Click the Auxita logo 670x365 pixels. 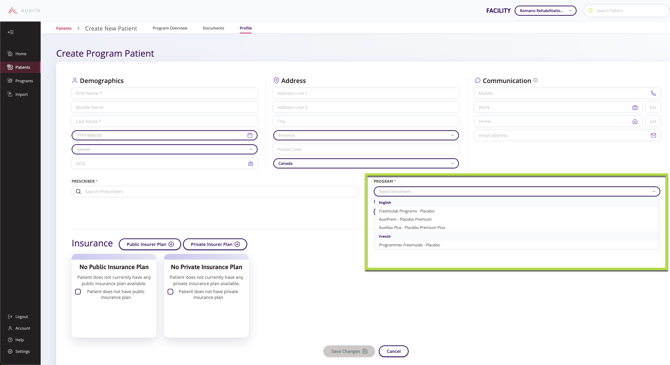[24, 10]
